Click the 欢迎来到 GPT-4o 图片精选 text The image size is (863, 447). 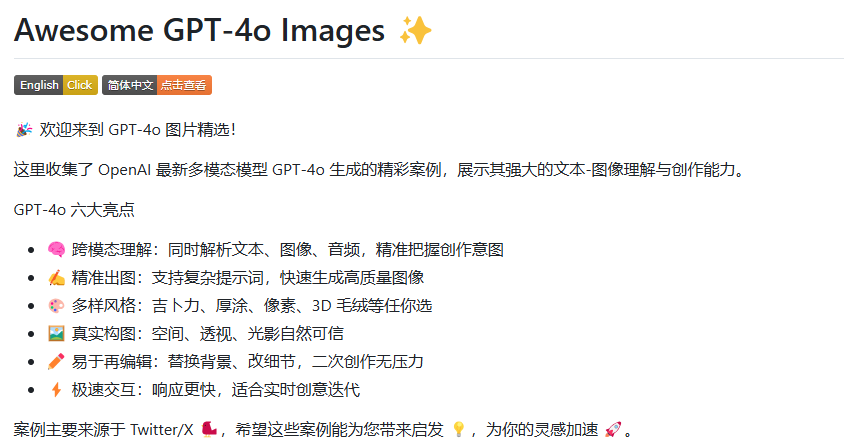(x=138, y=130)
